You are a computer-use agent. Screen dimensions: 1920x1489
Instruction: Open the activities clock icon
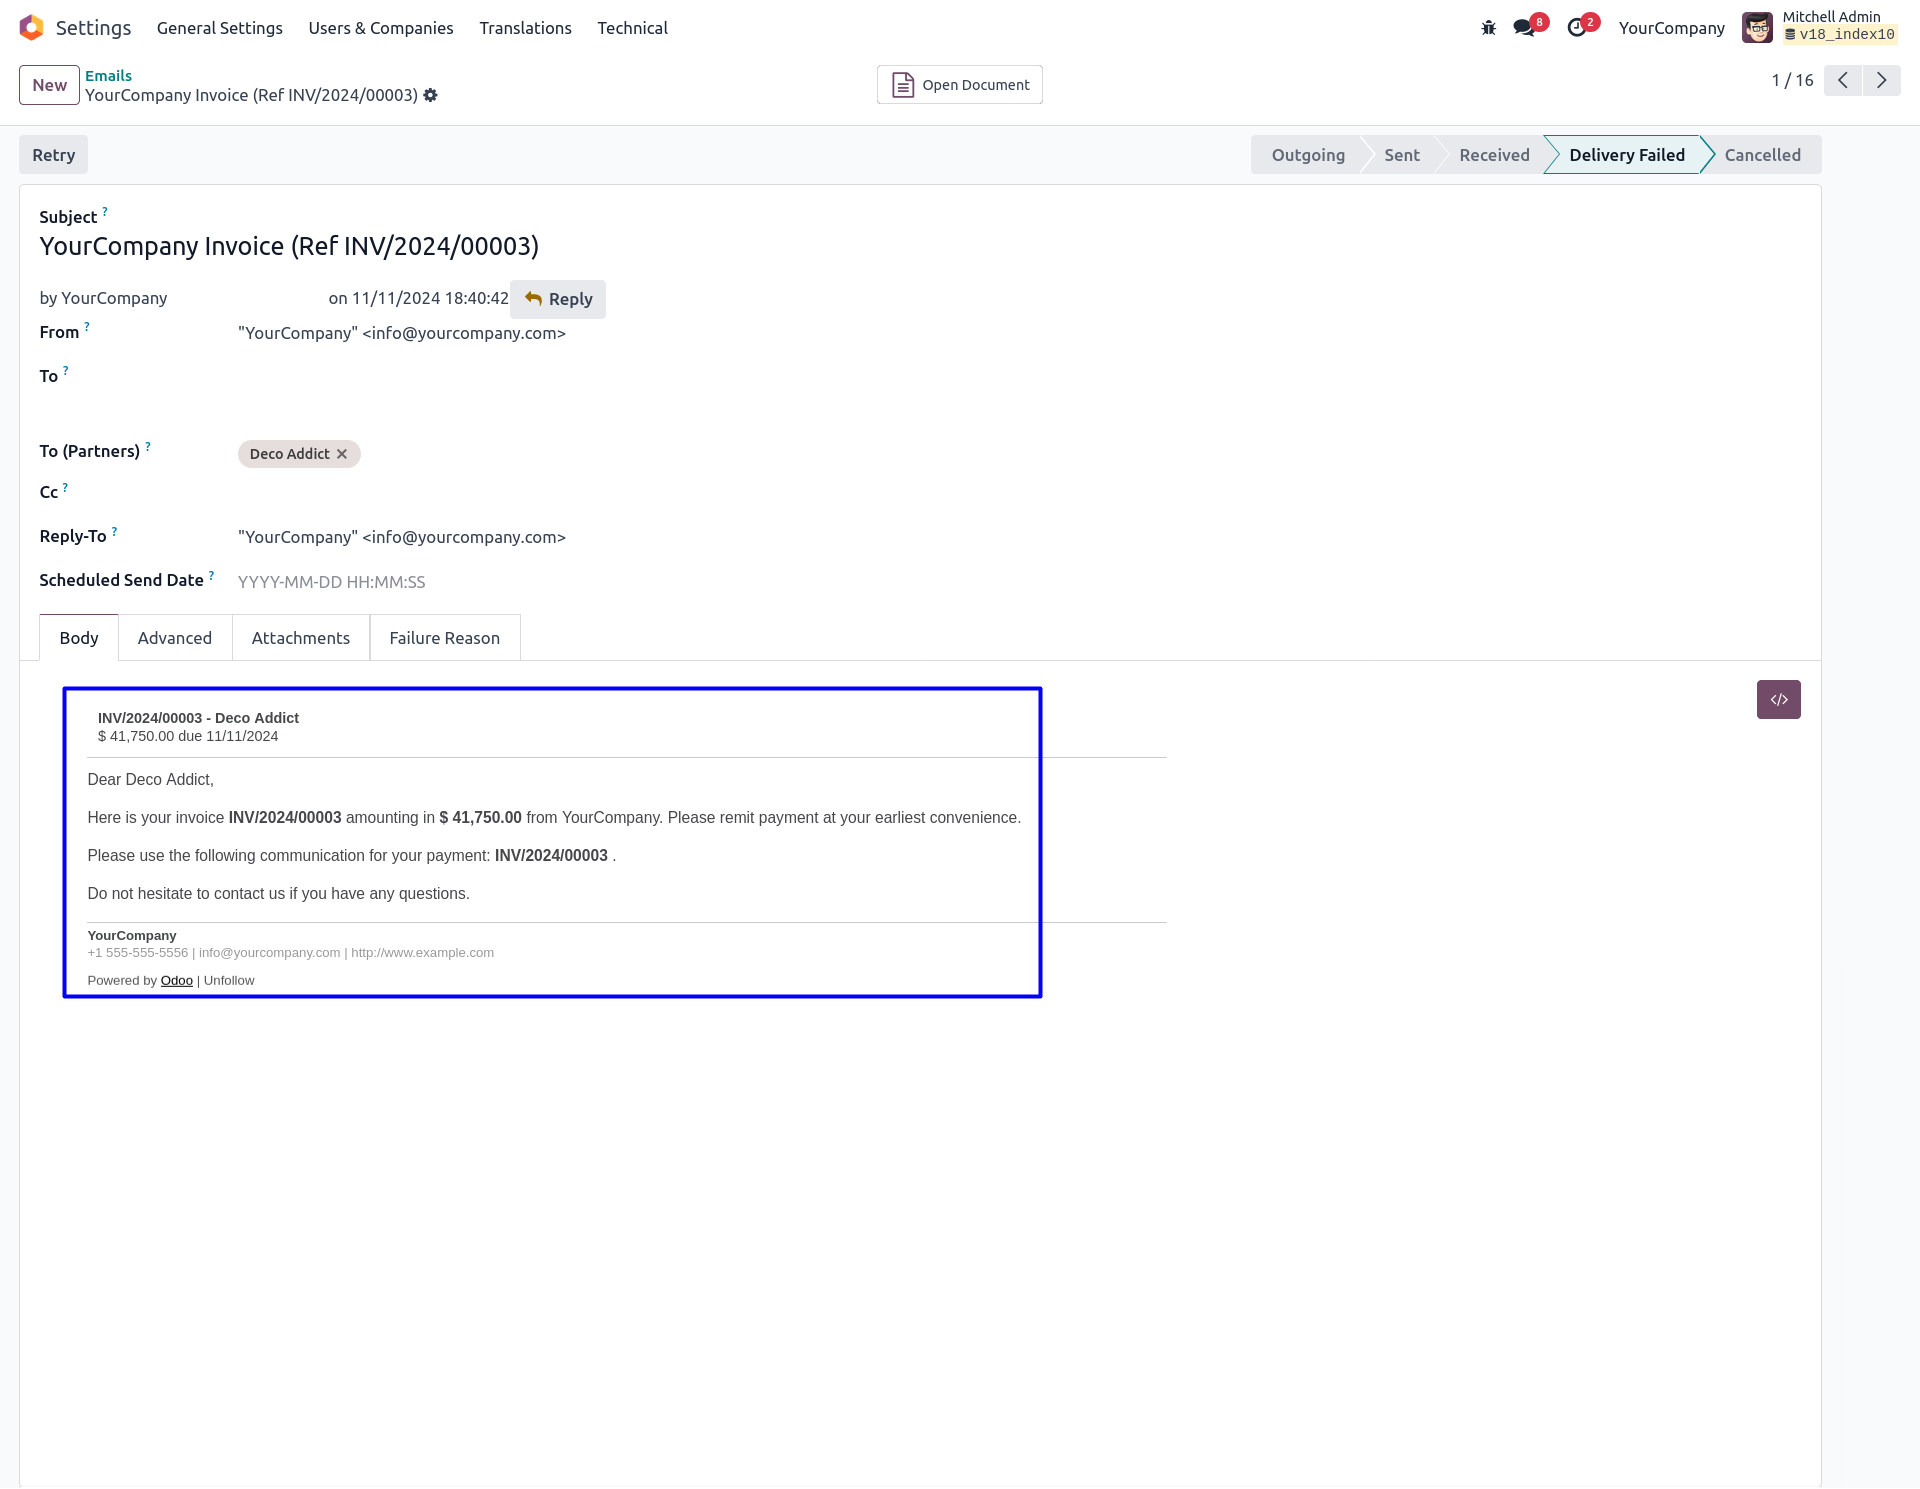click(1577, 28)
